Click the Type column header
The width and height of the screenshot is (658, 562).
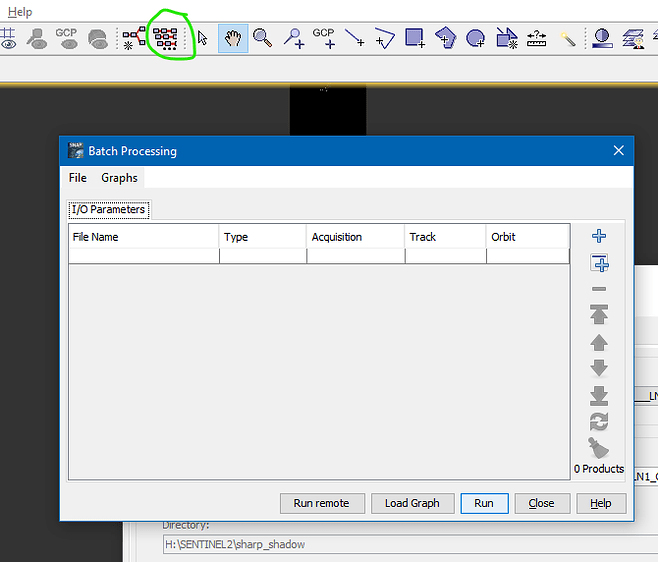[x=263, y=237]
